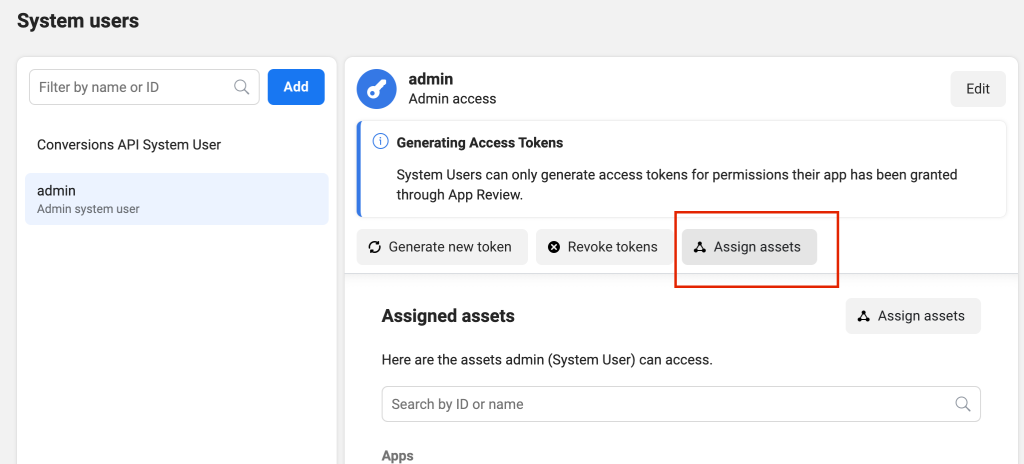
Task: Select Conversions API System User in the list
Action: pyautogui.click(x=129, y=145)
